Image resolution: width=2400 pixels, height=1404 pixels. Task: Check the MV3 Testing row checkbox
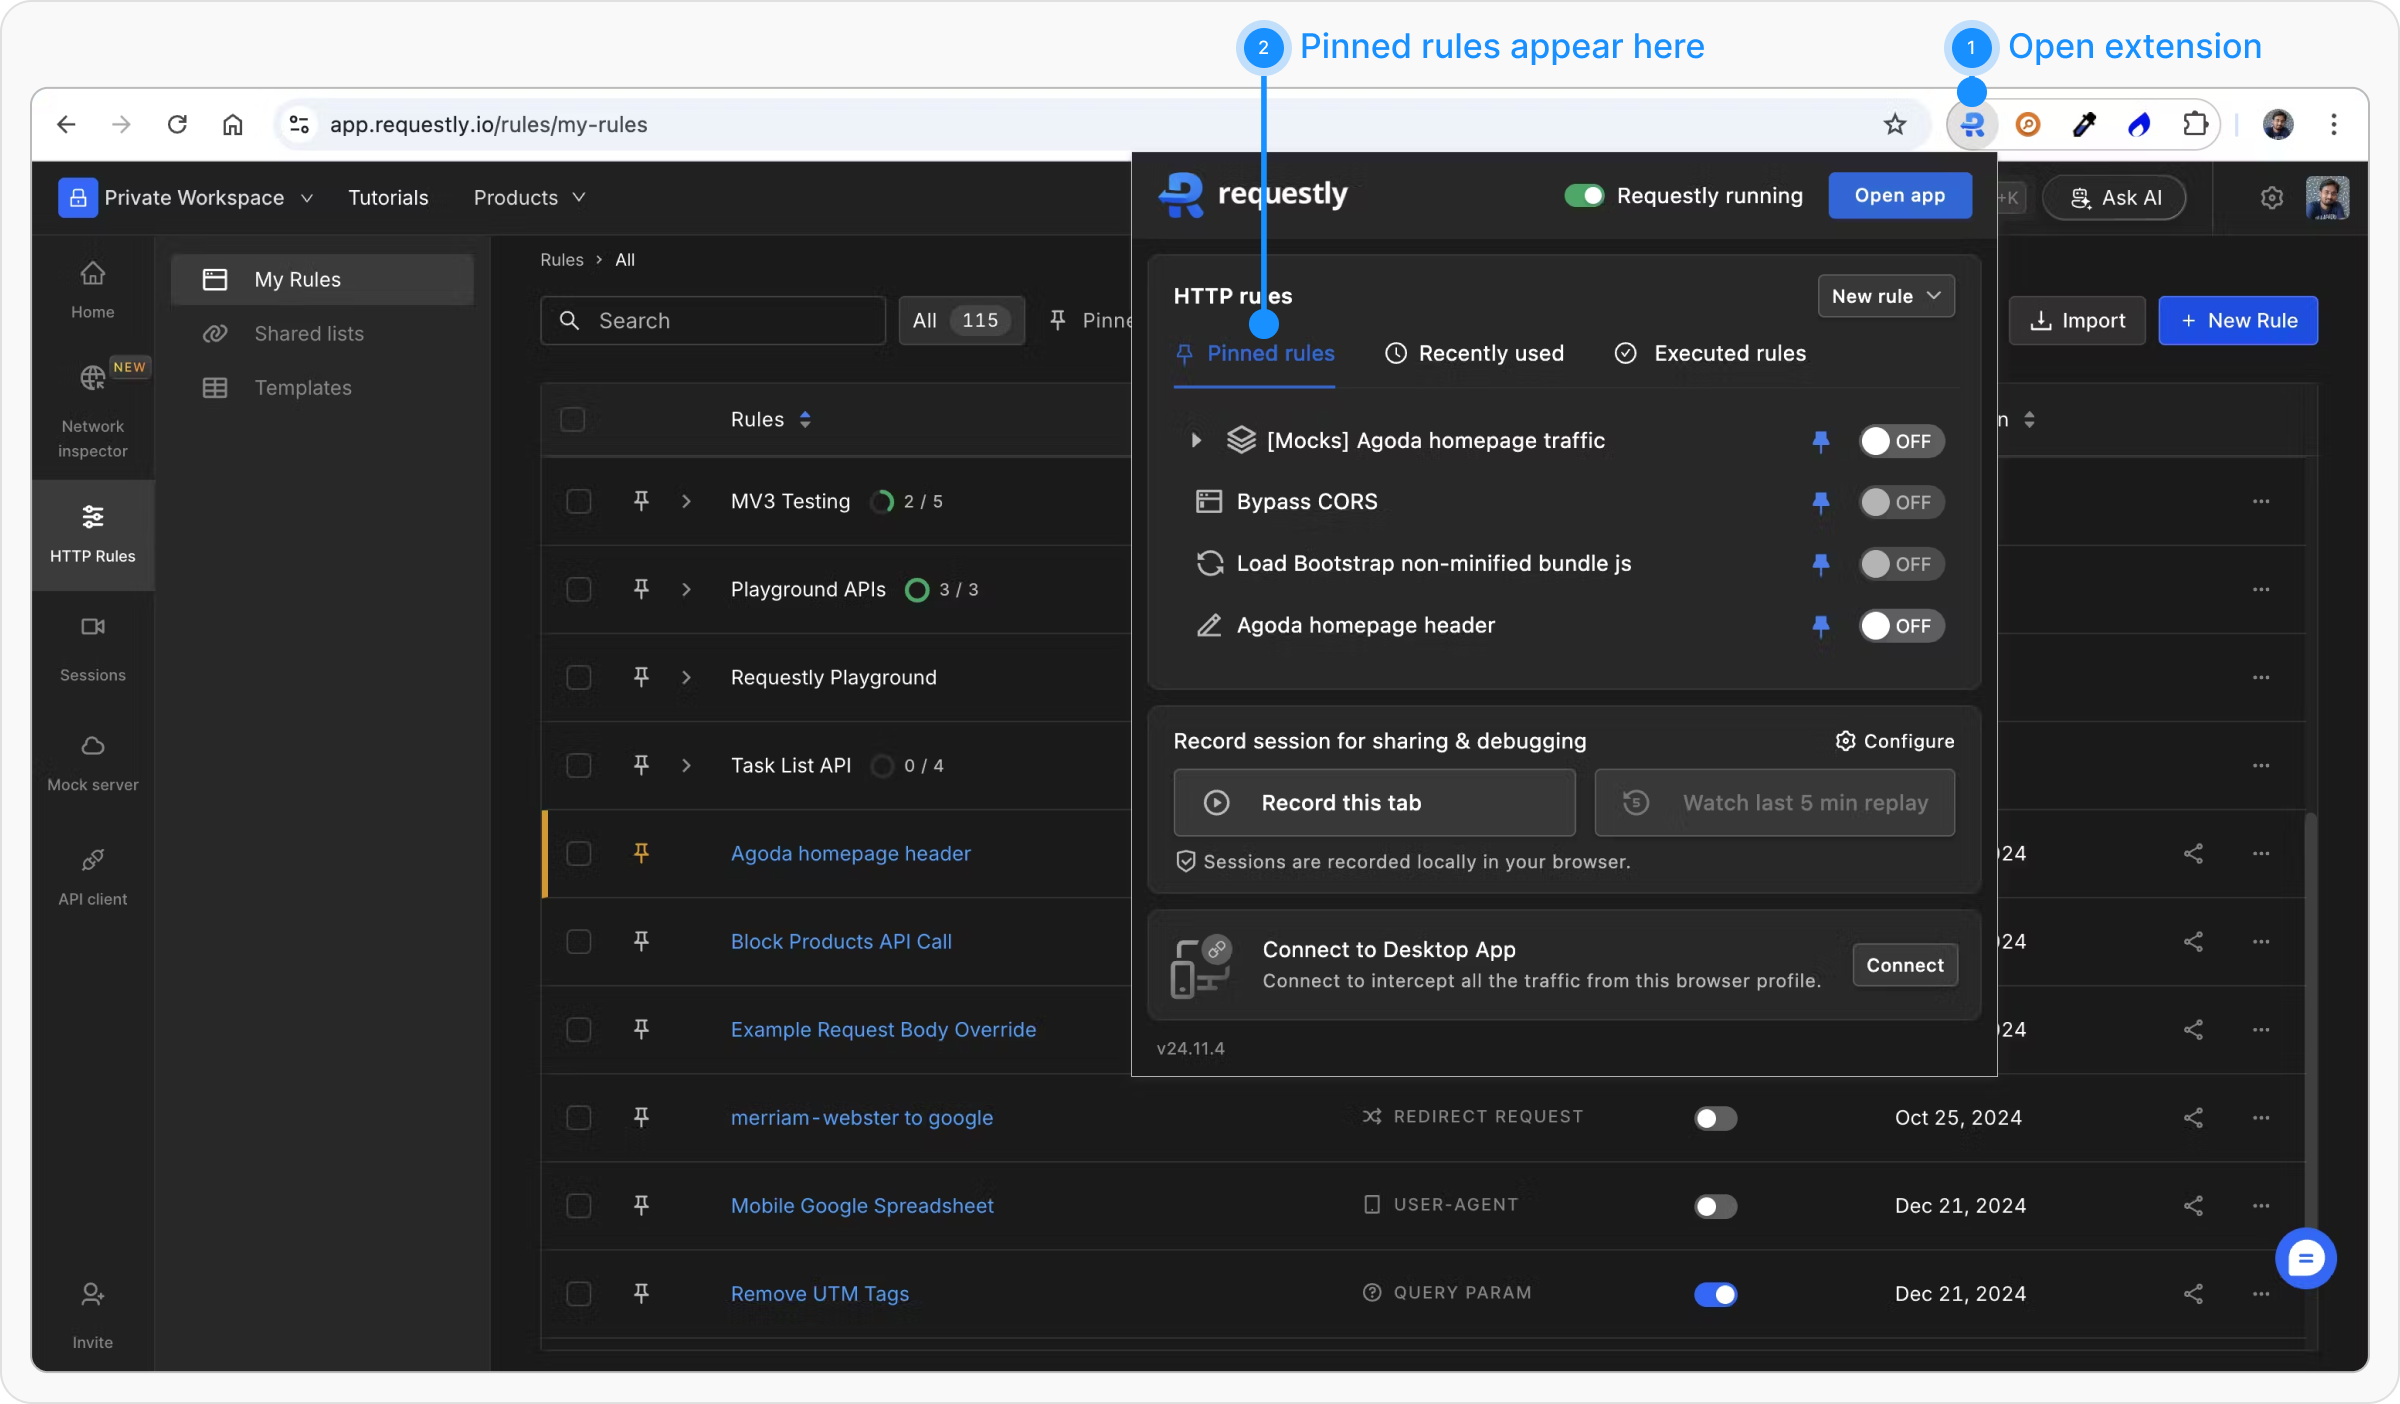click(x=578, y=501)
